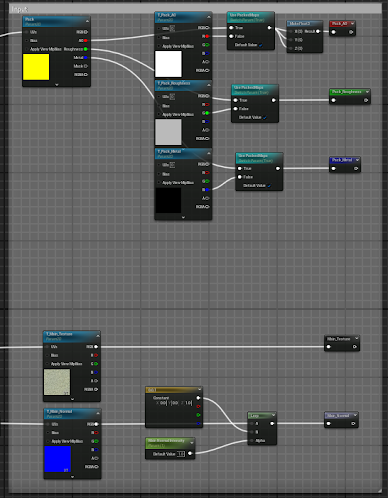
Task: Toggle Default Value checkbox on metal Use PackedMaps switch
Action: [x=269, y=186]
